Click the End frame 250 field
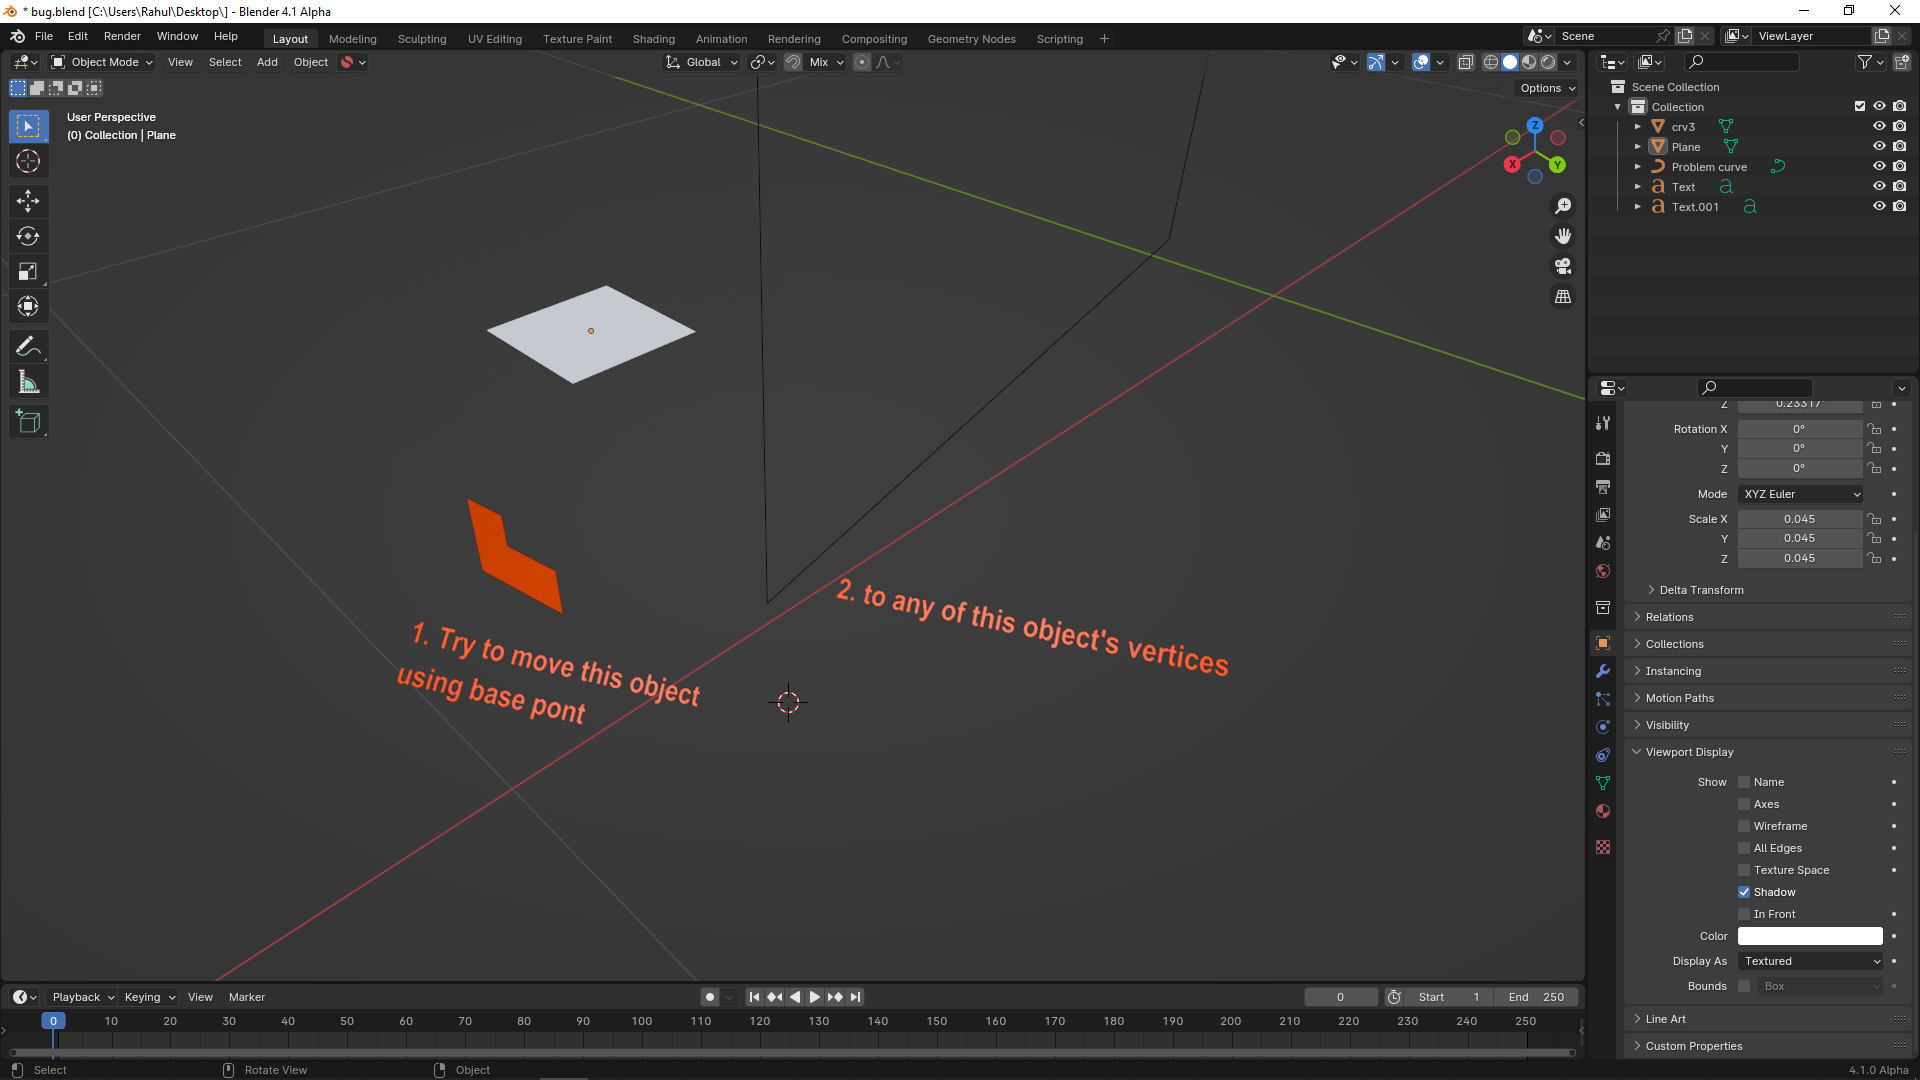 pos(1536,997)
